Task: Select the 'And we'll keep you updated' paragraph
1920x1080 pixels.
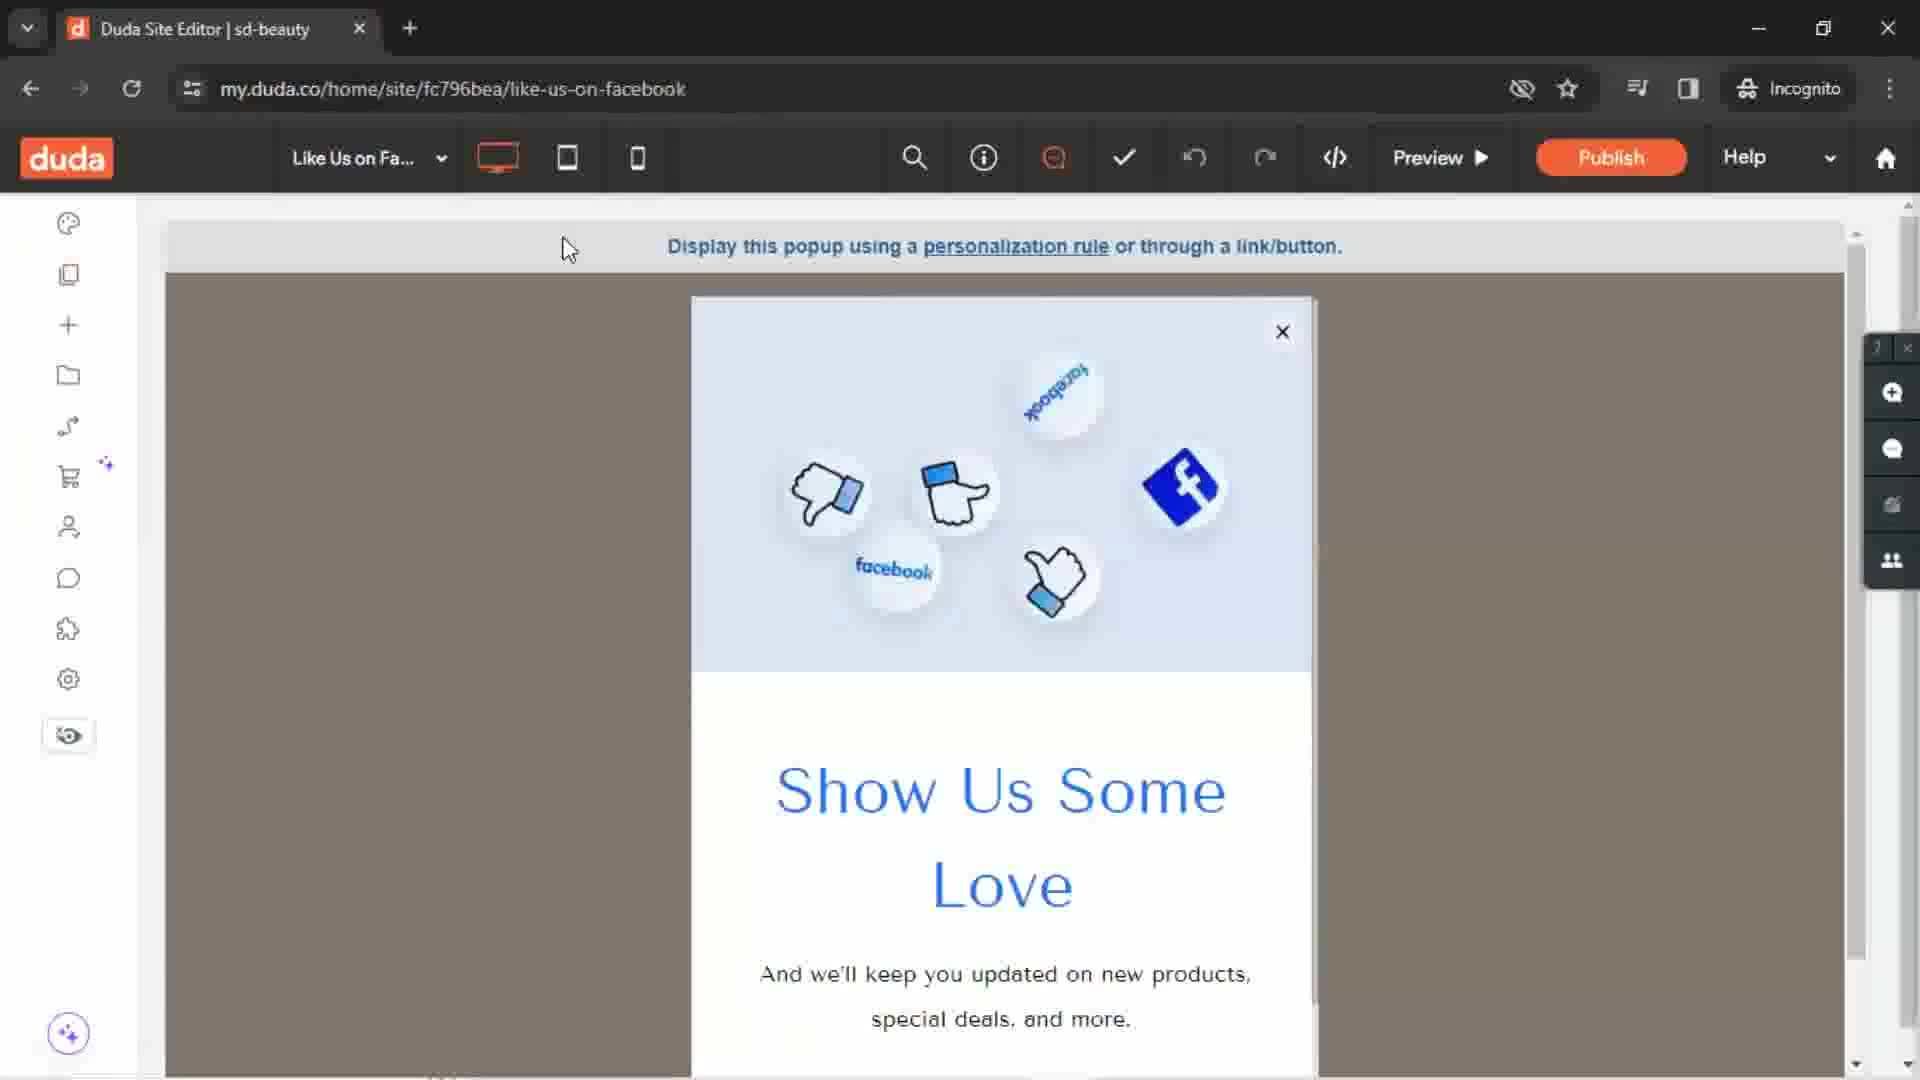Action: tap(1004, 996)
